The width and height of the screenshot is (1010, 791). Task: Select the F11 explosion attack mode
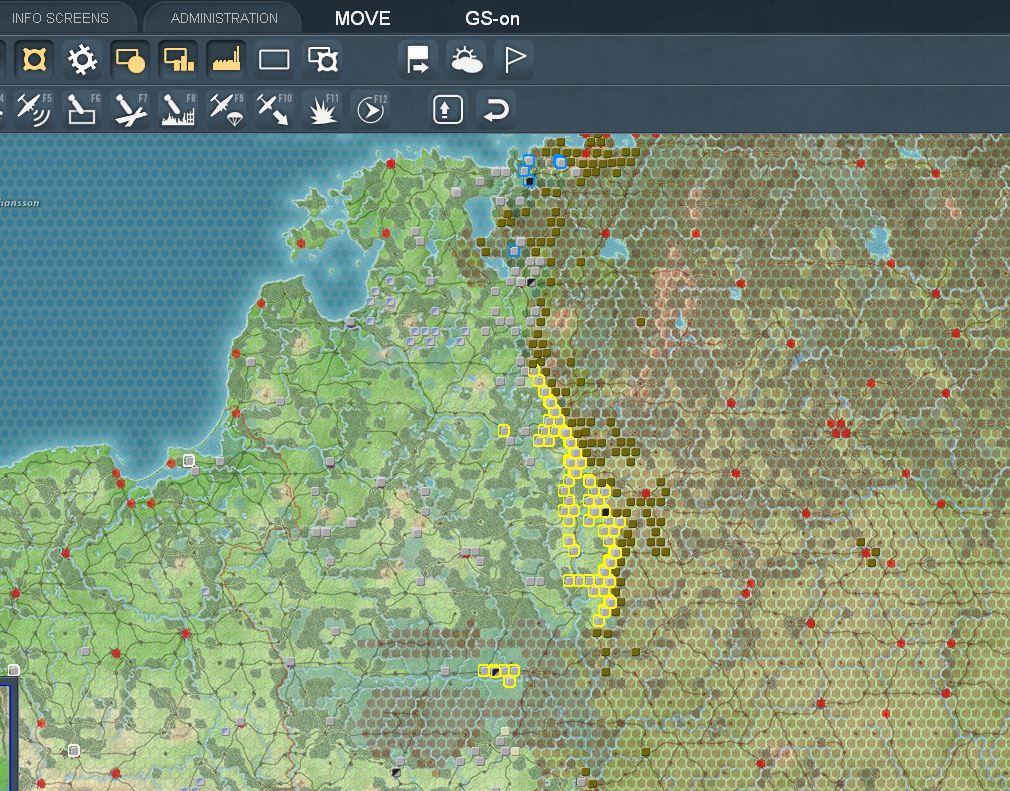322,110
